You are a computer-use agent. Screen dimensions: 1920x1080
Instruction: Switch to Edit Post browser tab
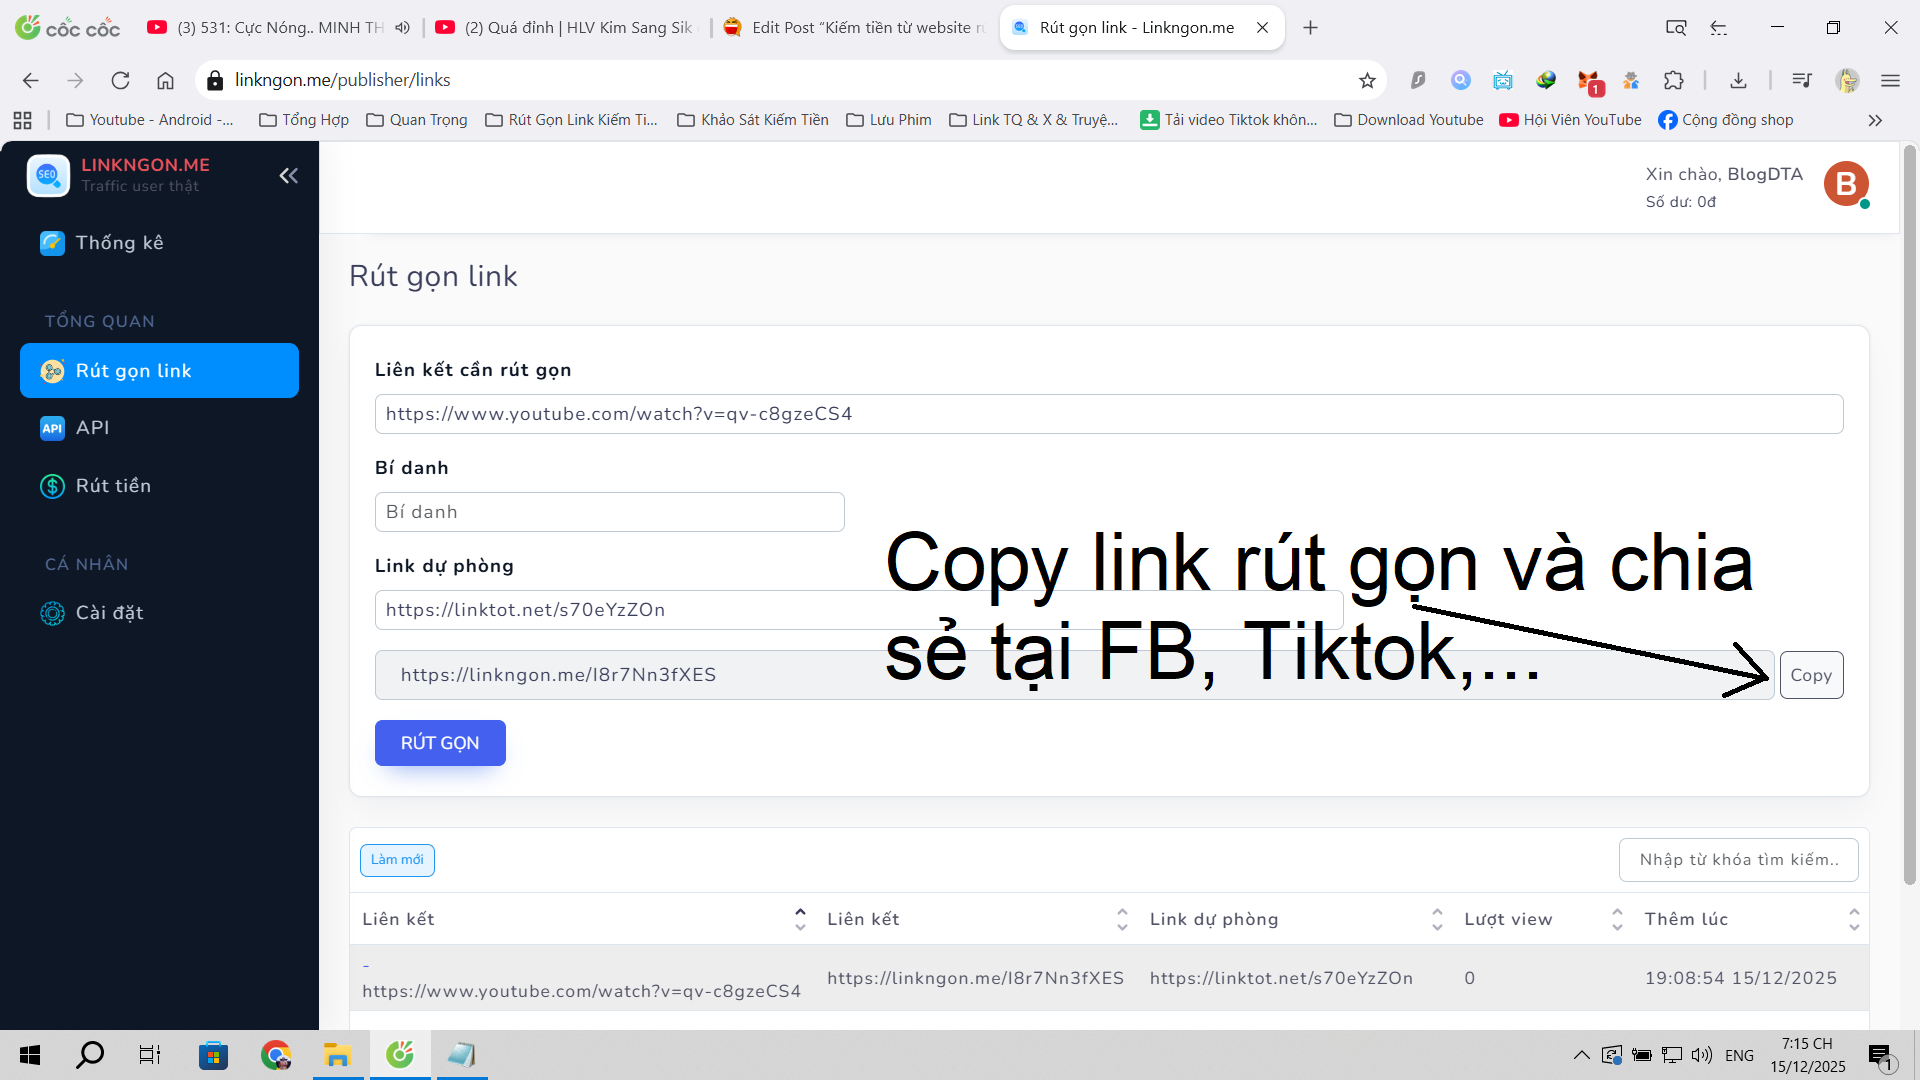(x=860, y=28)
